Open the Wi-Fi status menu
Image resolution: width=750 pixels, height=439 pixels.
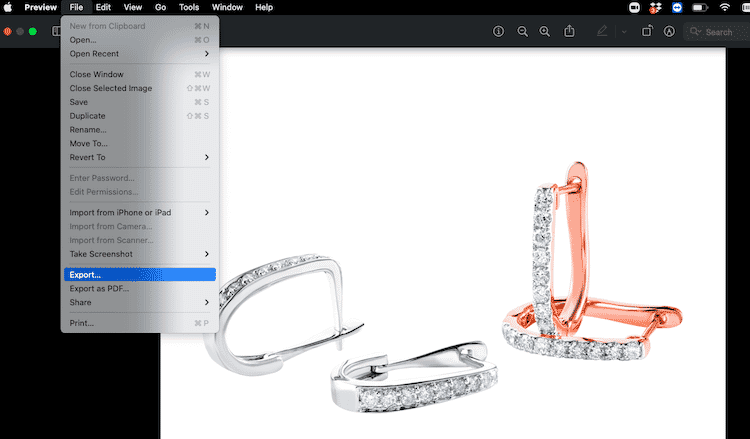pos(724,7)
